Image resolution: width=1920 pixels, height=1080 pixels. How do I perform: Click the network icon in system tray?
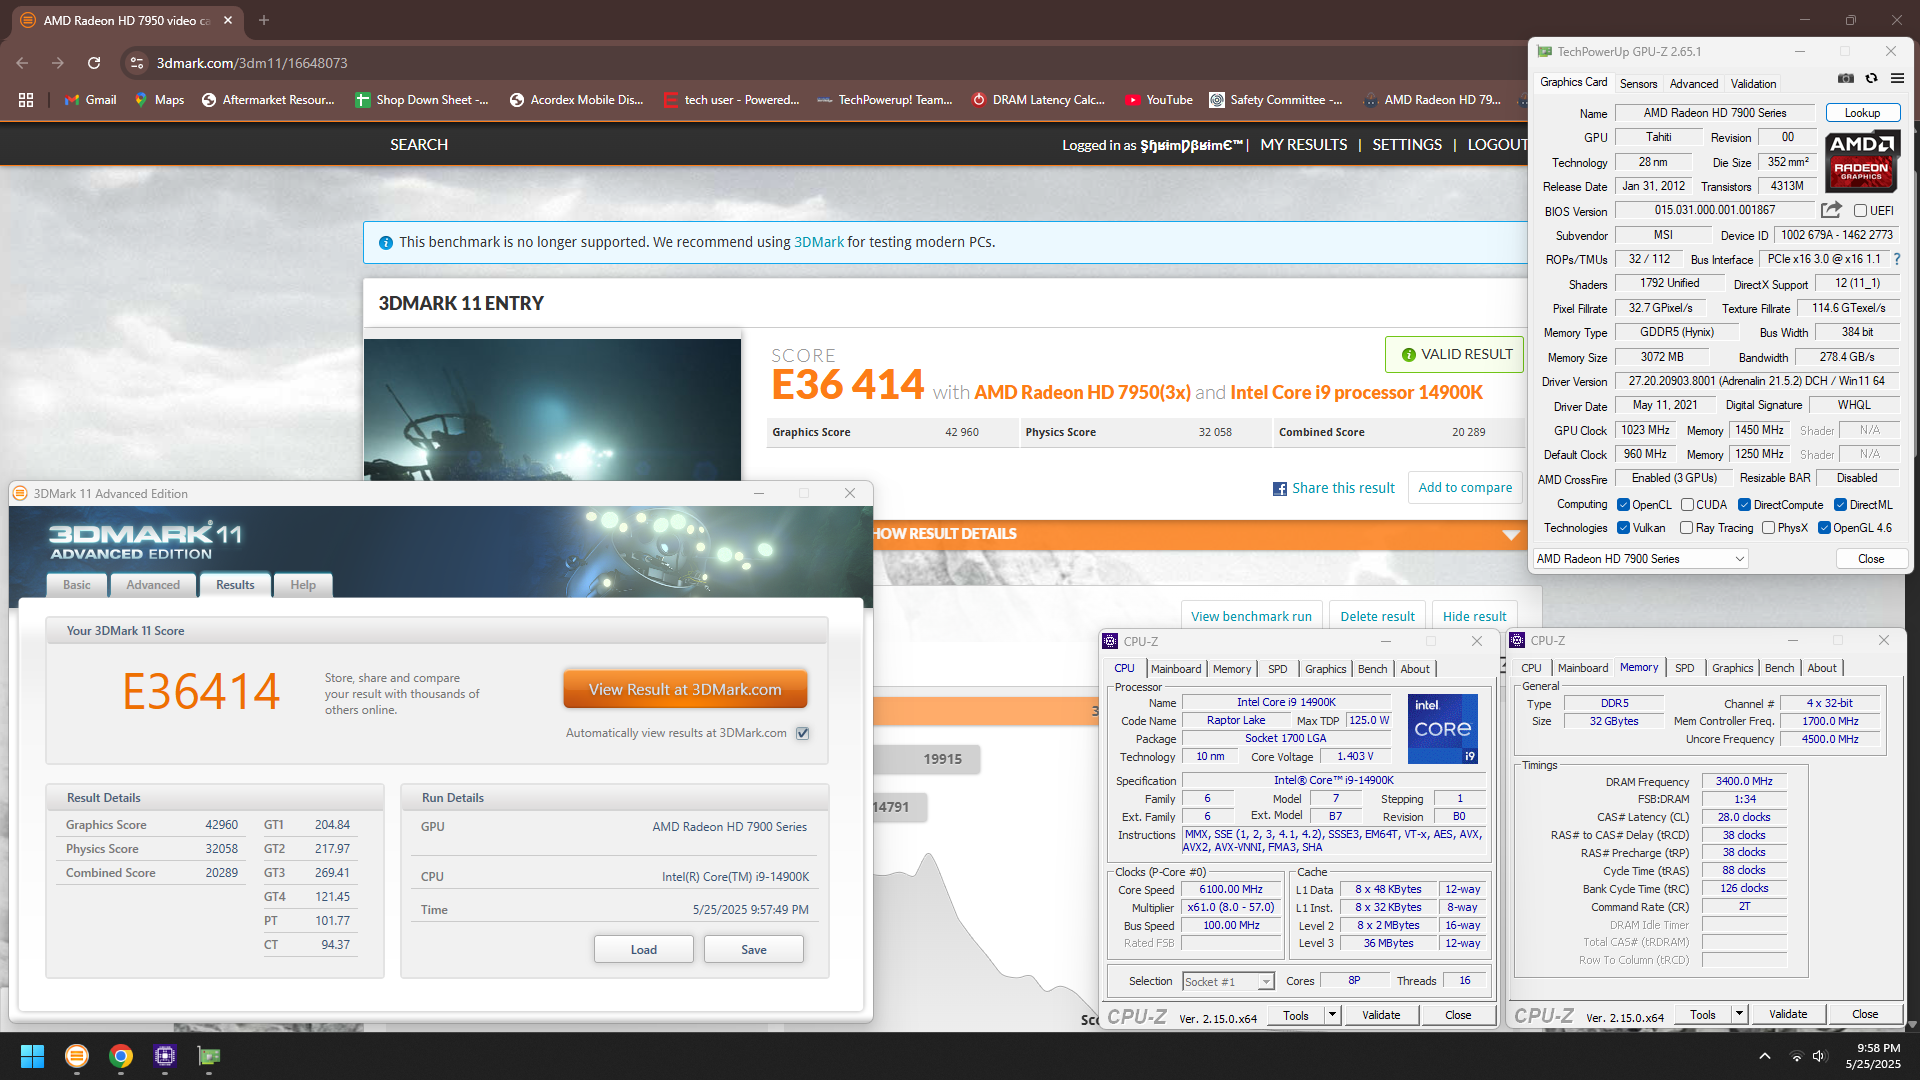[x=1796, y=1056]
